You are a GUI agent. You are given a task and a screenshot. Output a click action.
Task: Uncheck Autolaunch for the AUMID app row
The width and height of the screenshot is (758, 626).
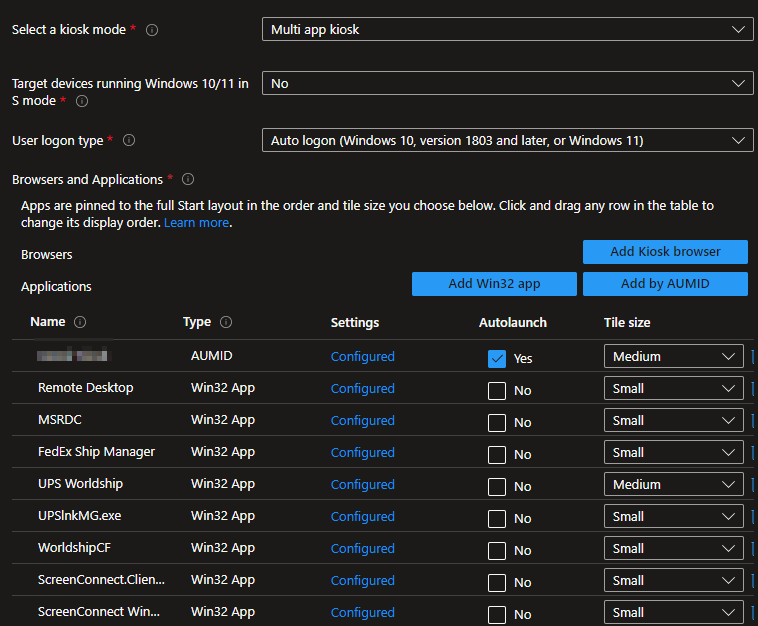[x=497, y=358]
